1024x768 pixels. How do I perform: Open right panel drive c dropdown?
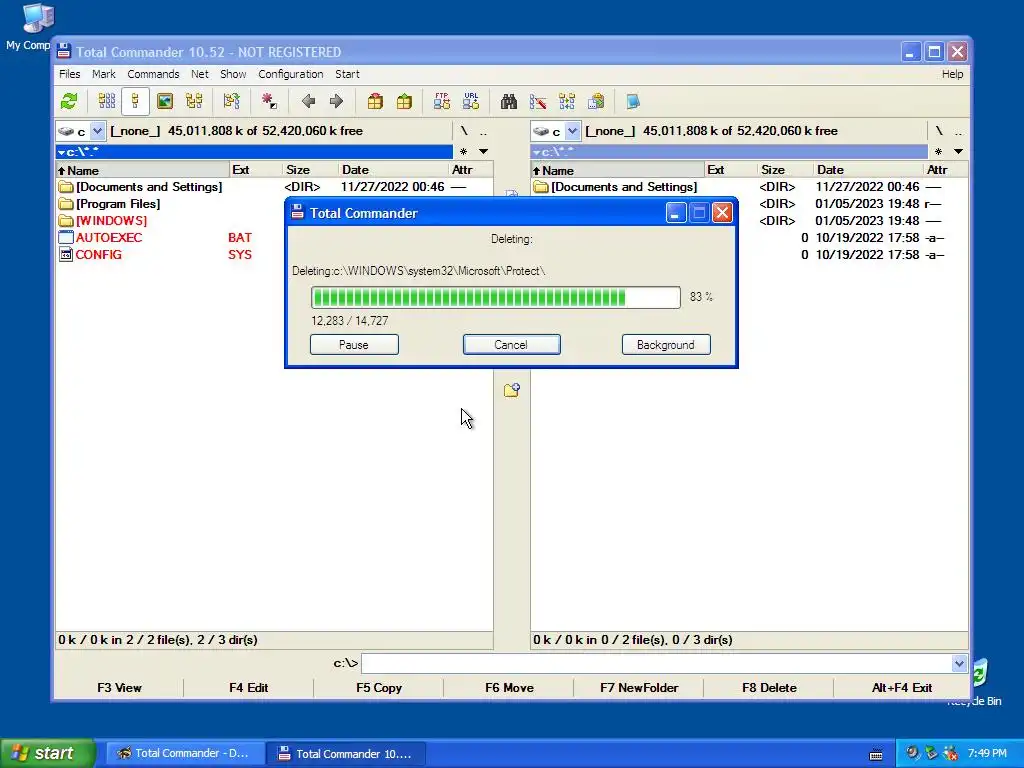point(572,131)
